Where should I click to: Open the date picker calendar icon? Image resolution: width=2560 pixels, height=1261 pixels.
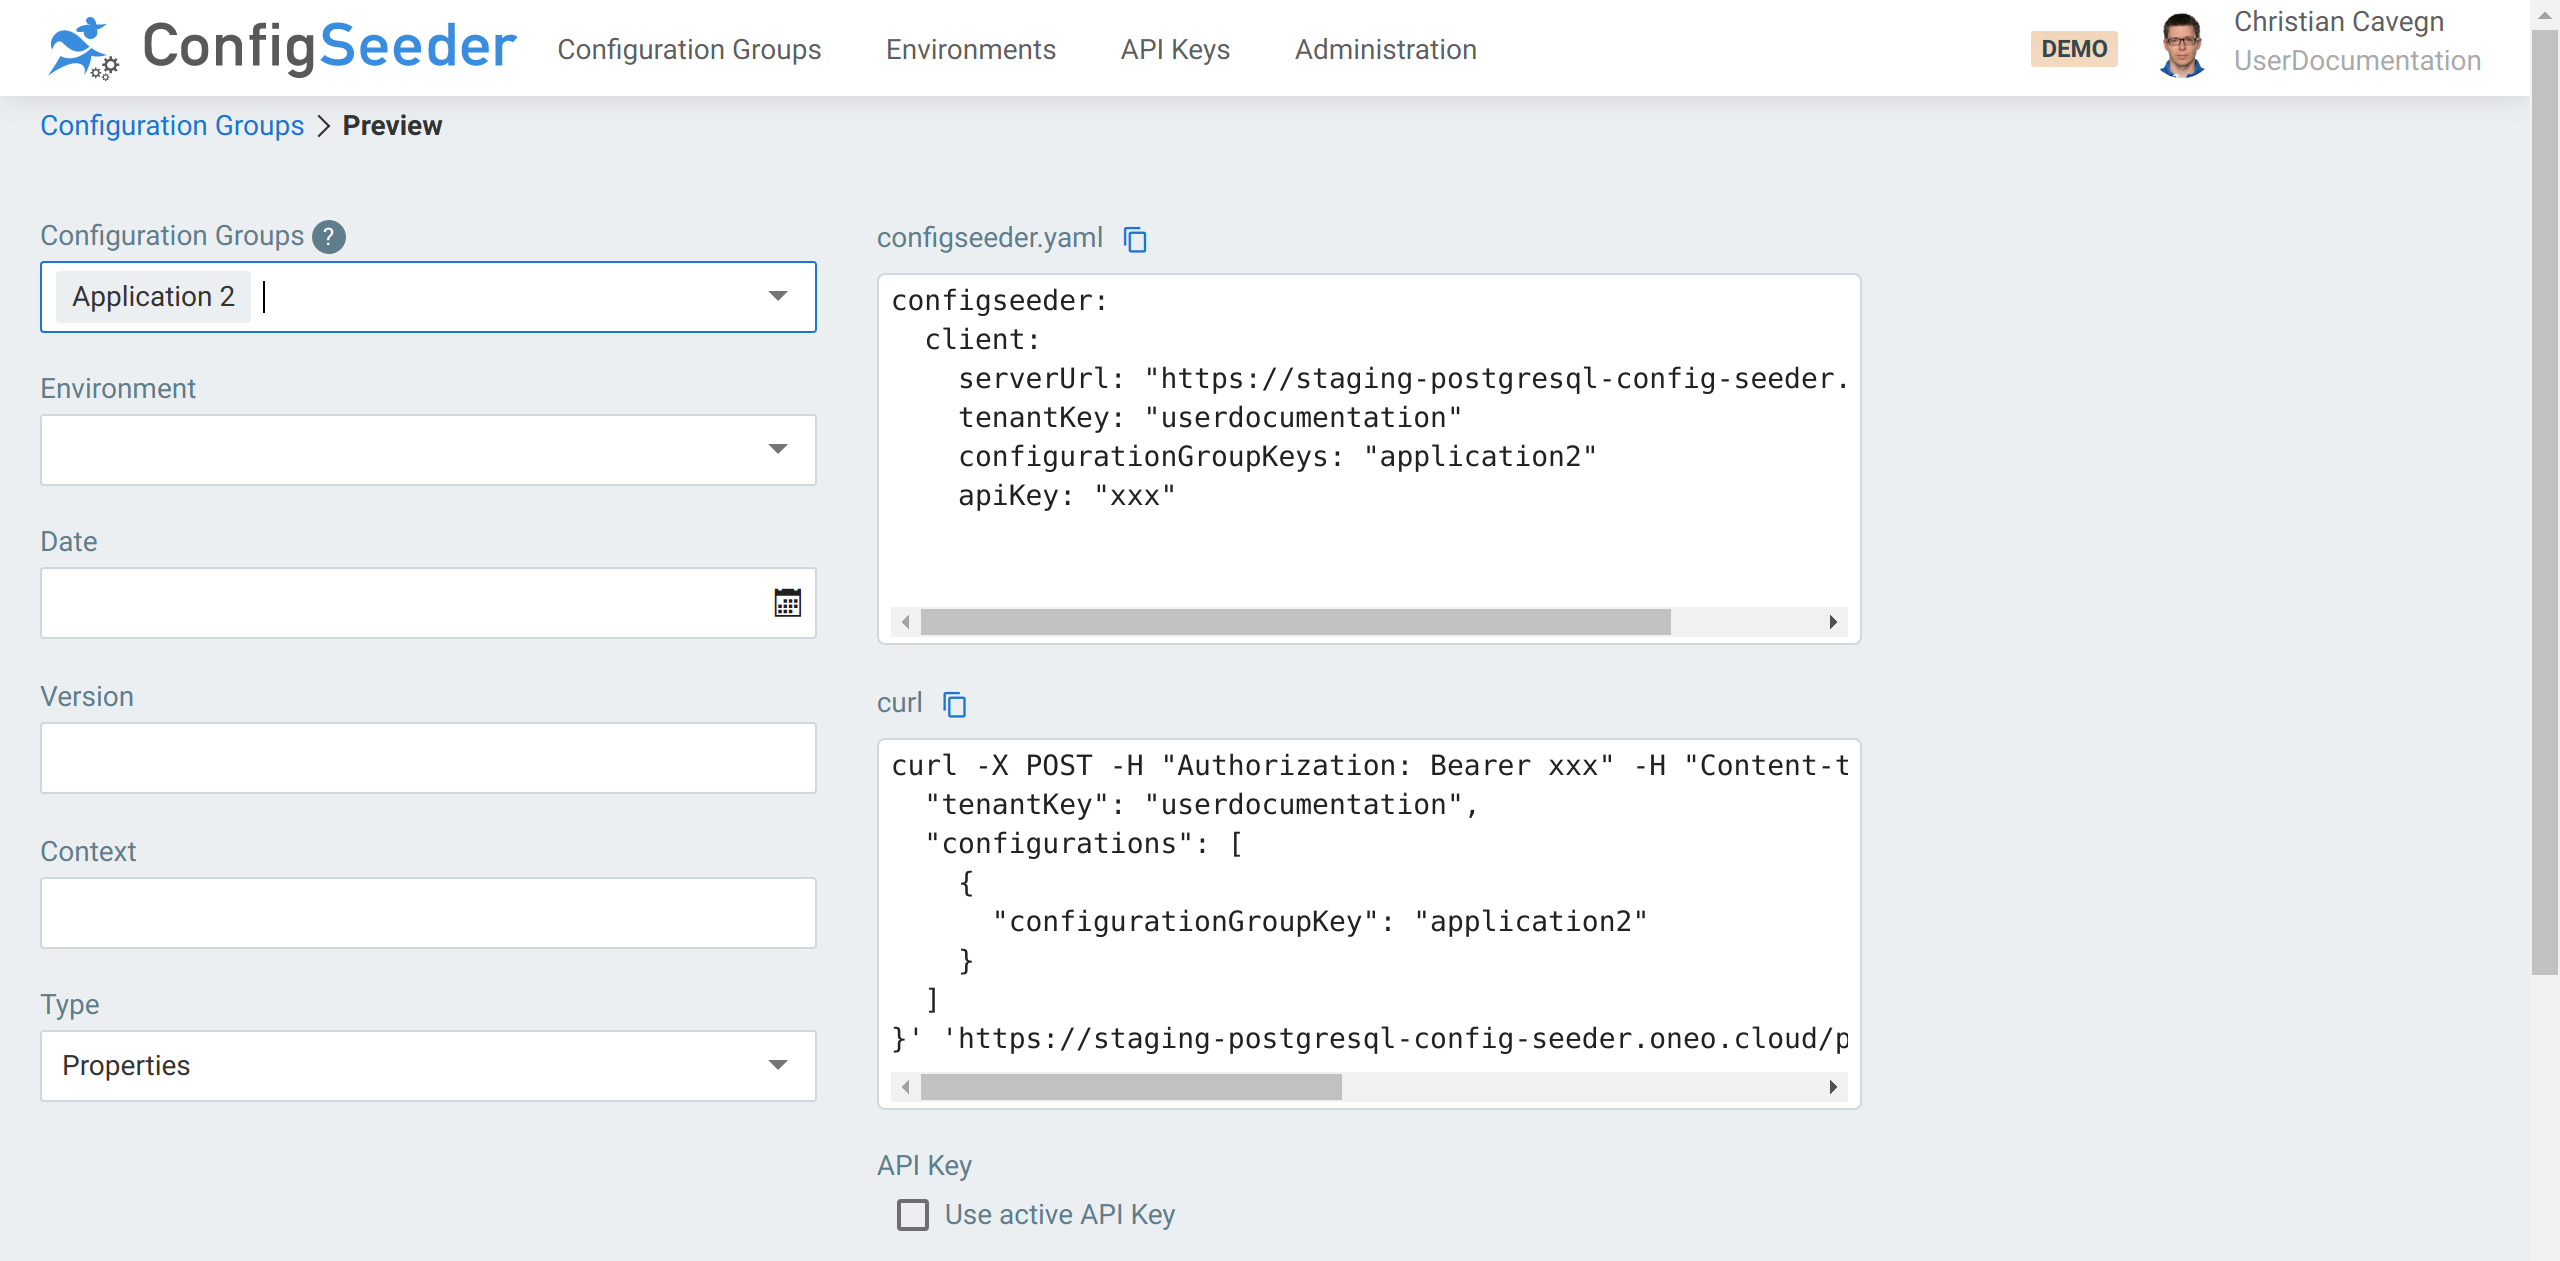click(x=787, y=602)
